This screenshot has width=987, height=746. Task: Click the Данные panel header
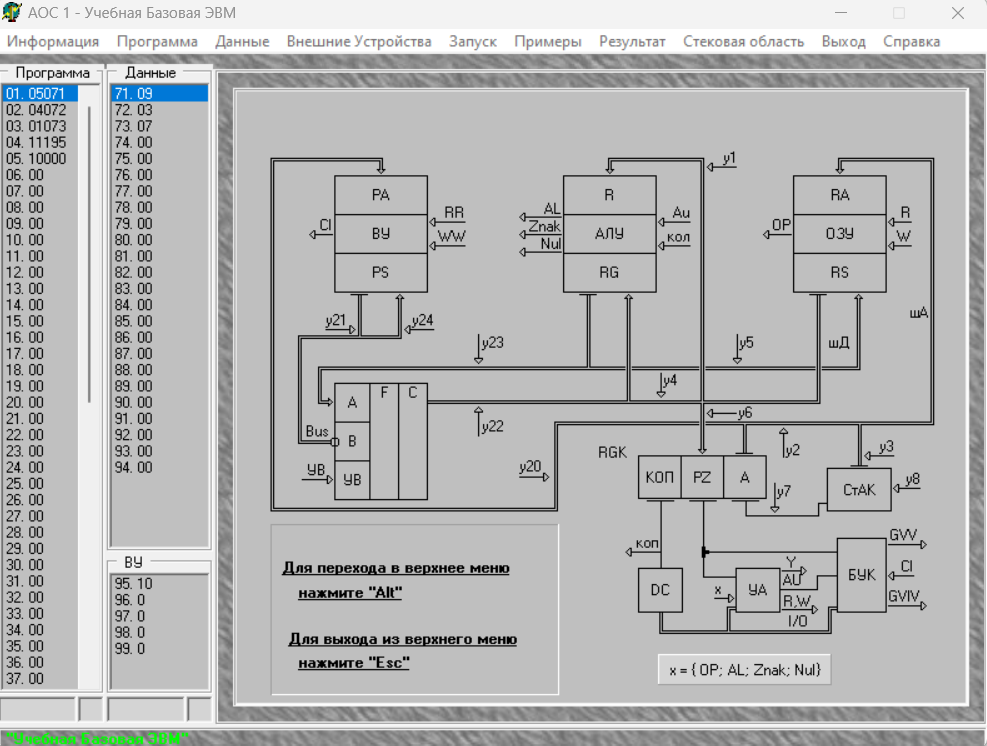(x=150, y=73)
